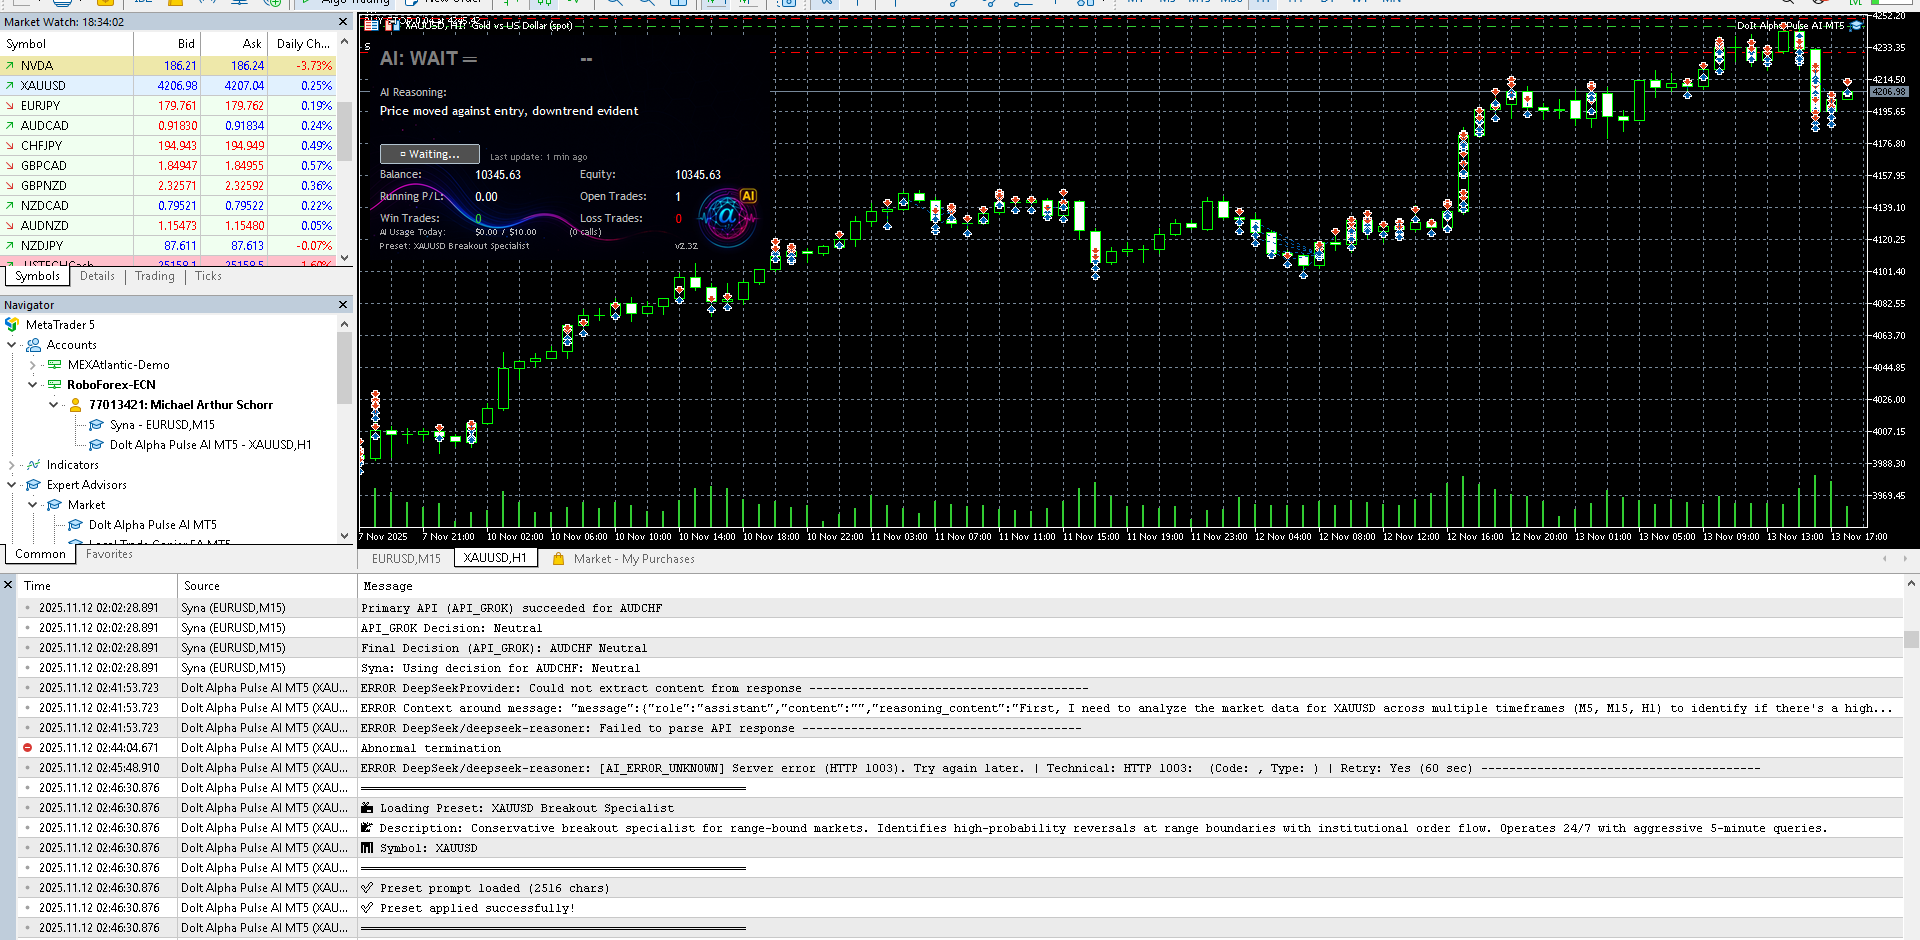Click the RoboForex-ECN server icon

(x=55, y=385)
